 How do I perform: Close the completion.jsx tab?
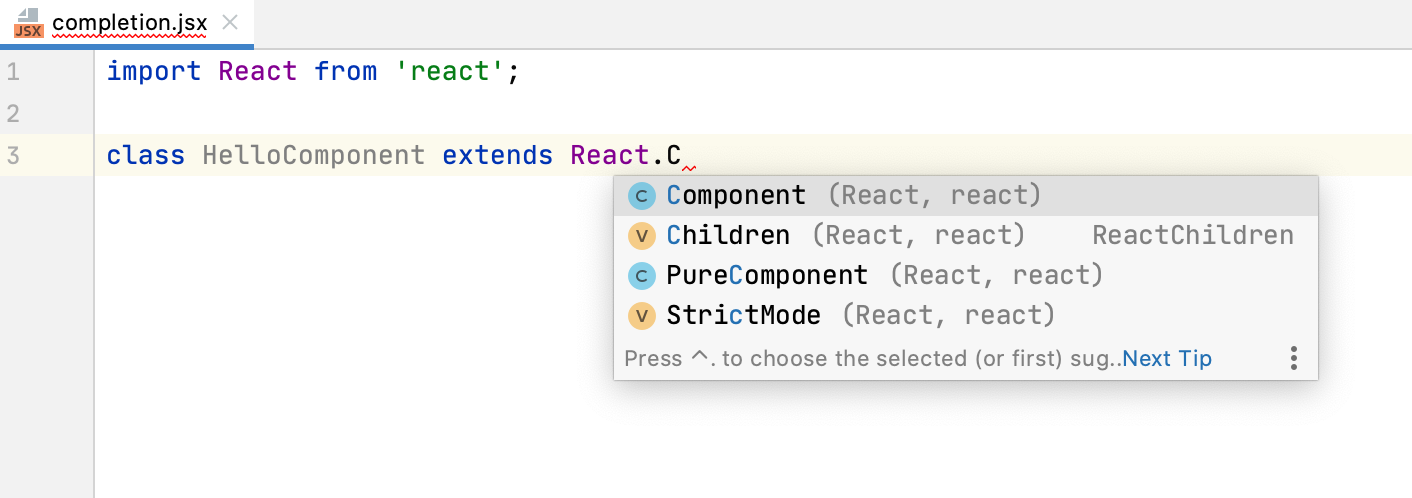pyautogui.click(x=230, y=22)
